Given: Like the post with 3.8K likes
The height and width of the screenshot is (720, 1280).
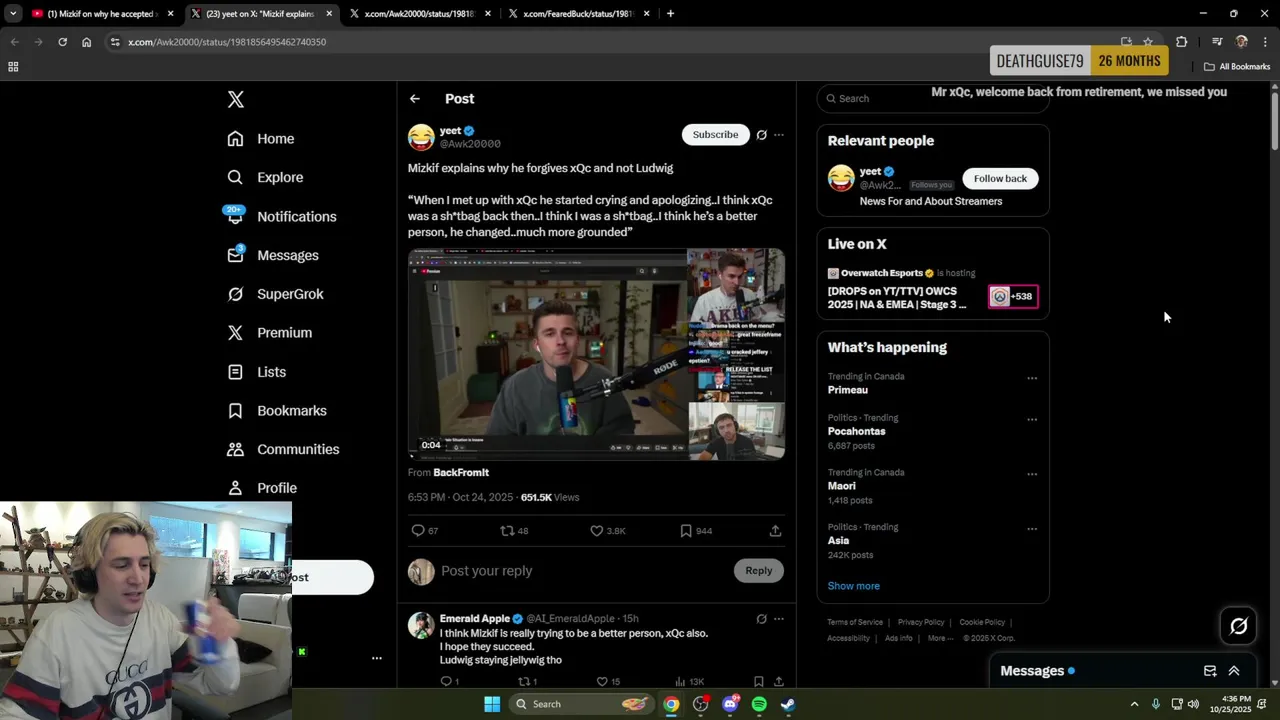Looking at the screenshot, I should 607,531.
